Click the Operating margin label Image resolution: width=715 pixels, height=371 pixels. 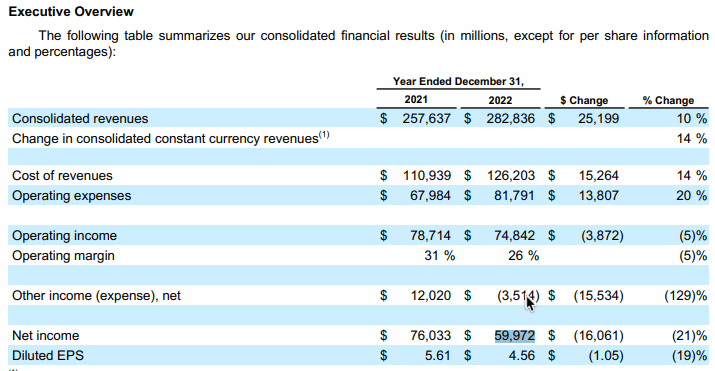(63, 256)
